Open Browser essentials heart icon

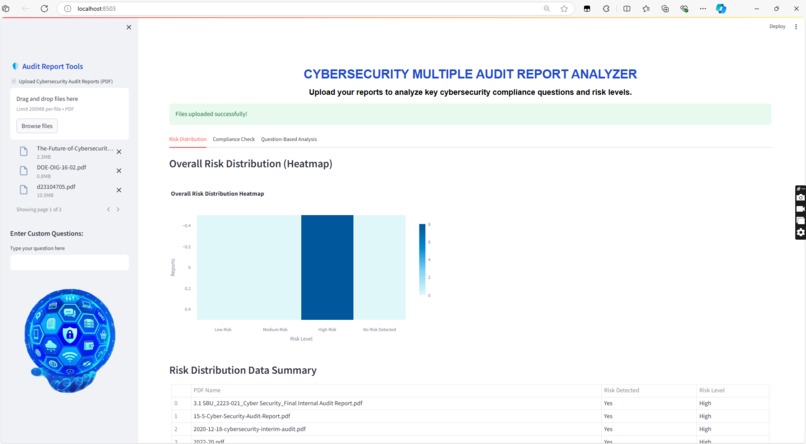(x=684, y=9)
